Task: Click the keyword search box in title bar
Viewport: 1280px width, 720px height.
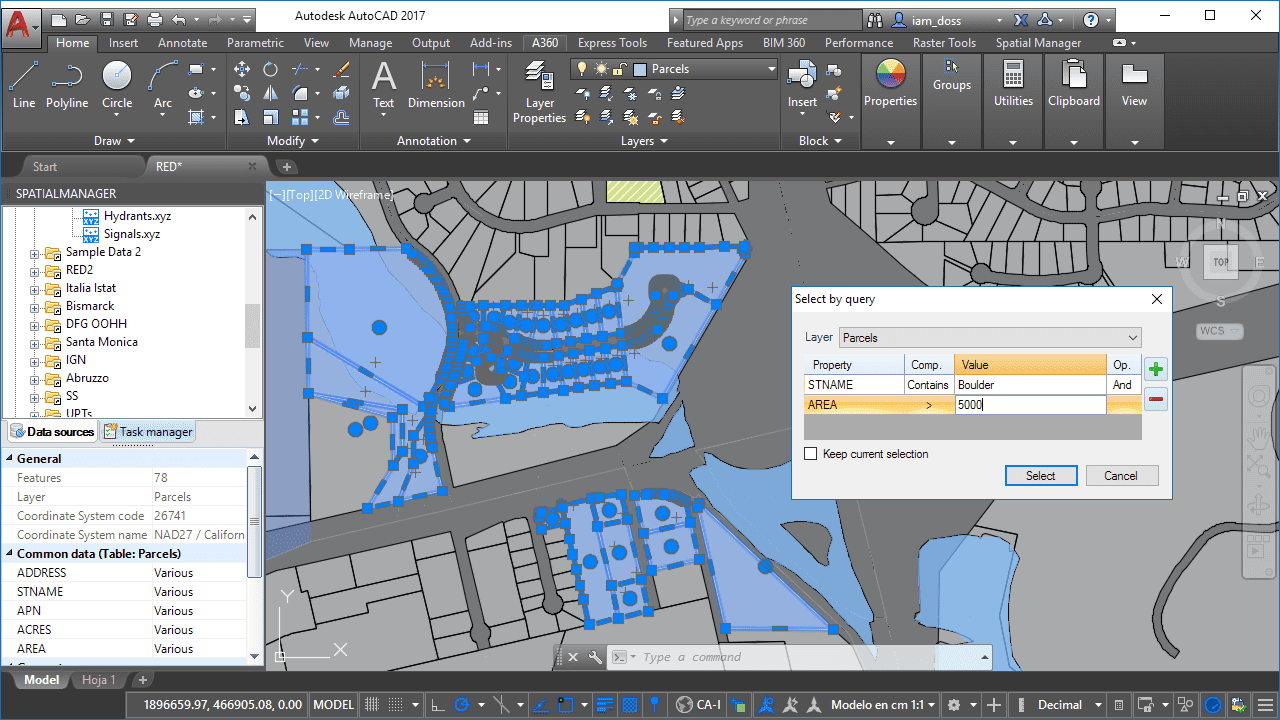Action: [771, 20]
